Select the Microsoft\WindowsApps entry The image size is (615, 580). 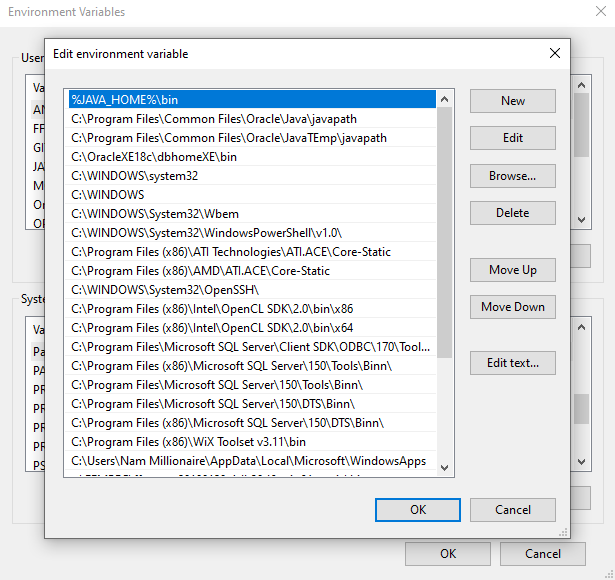tap(252, 461)
